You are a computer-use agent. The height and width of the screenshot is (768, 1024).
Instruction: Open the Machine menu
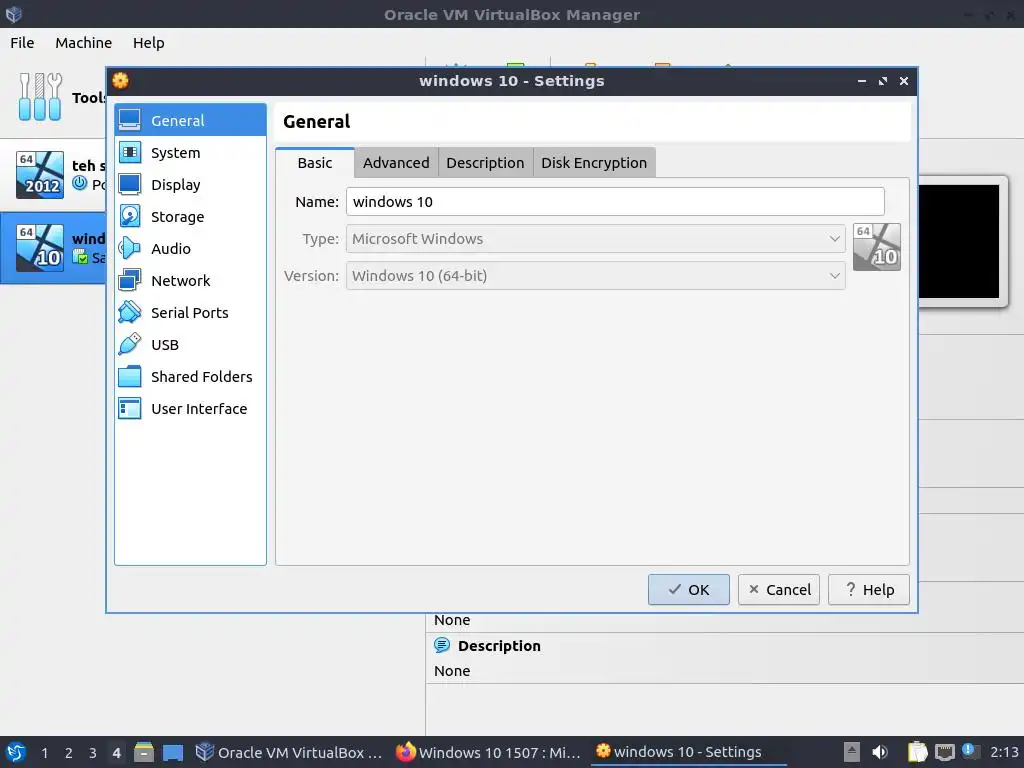click(84, 42)
